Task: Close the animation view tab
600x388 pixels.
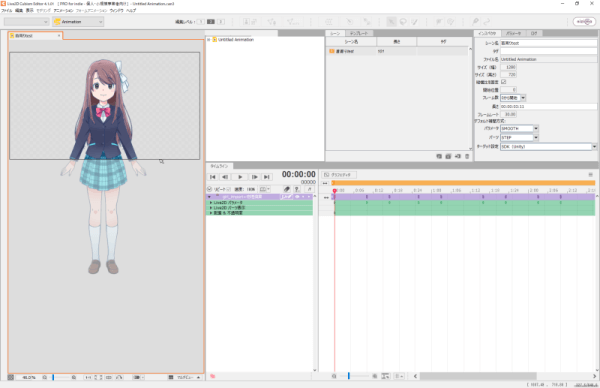Action: point(59,36)
